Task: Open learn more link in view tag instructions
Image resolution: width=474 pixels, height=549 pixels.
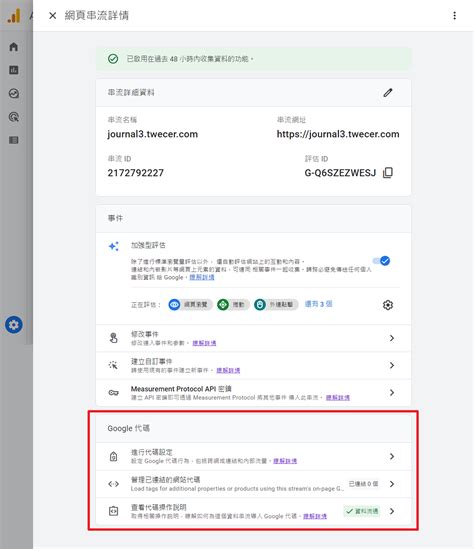Action: click(315, 516)
